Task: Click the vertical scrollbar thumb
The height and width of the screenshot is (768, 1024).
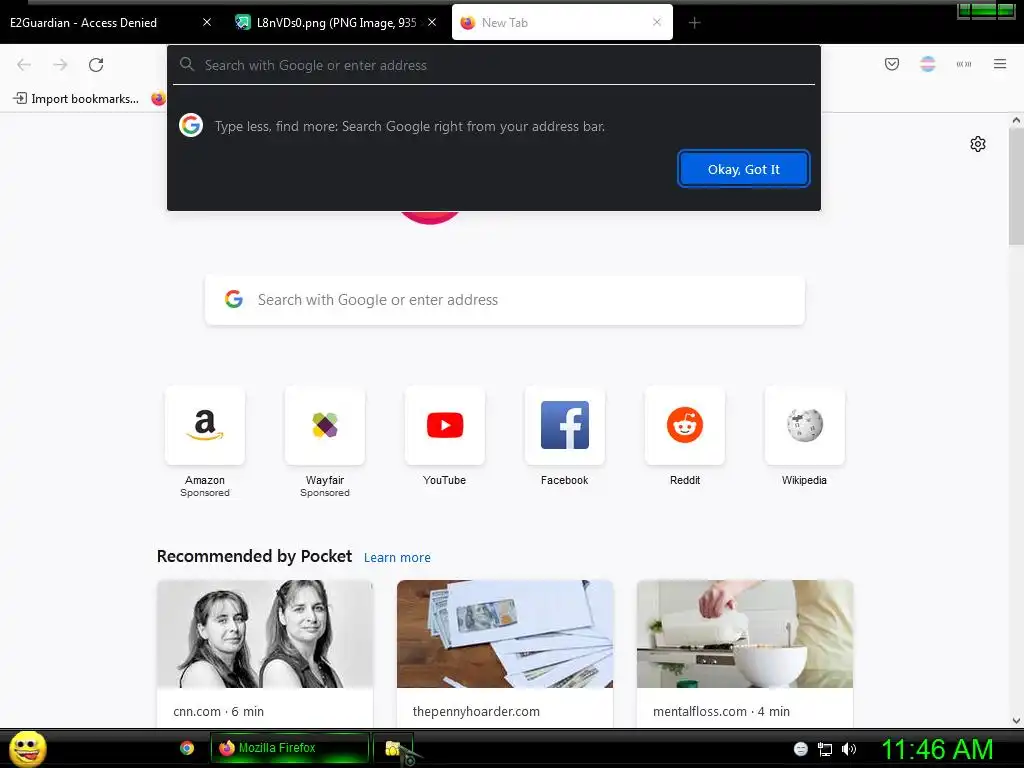Action: 1016,186
